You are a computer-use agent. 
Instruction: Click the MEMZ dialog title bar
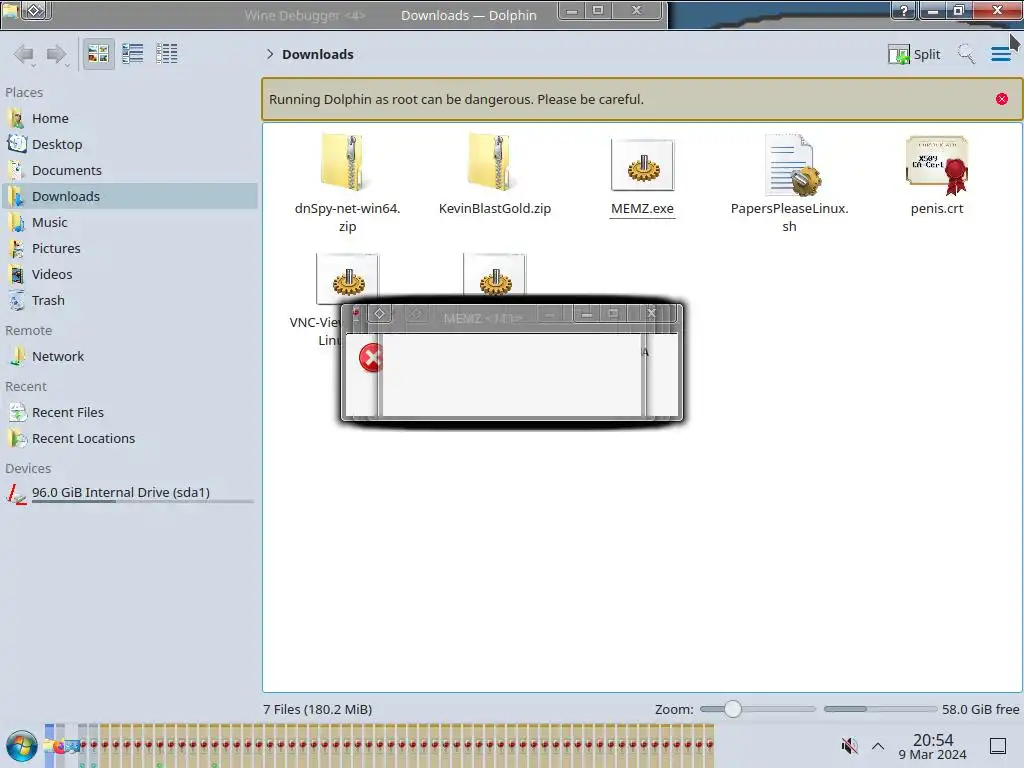(483, 318)
